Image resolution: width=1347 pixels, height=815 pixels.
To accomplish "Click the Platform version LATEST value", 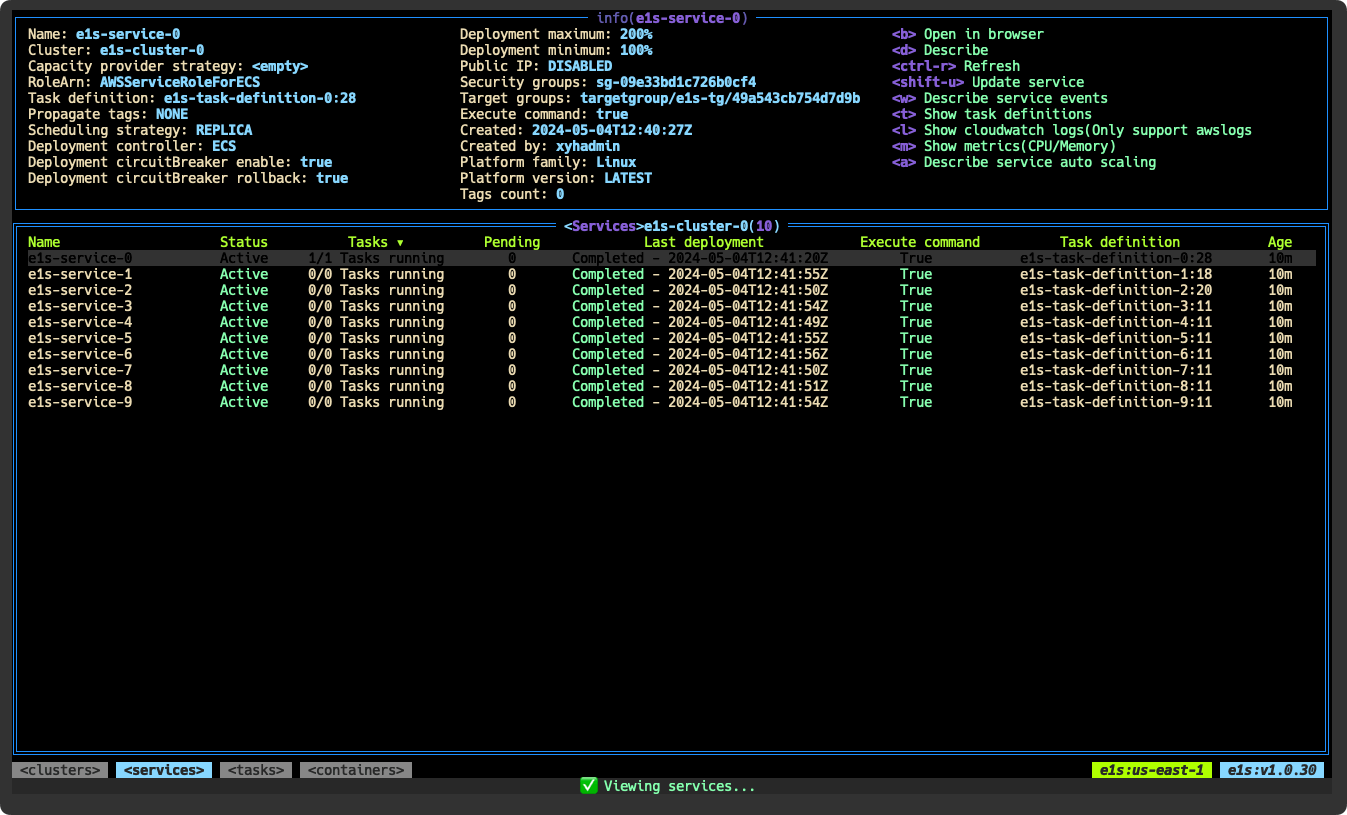I will 628,178.
